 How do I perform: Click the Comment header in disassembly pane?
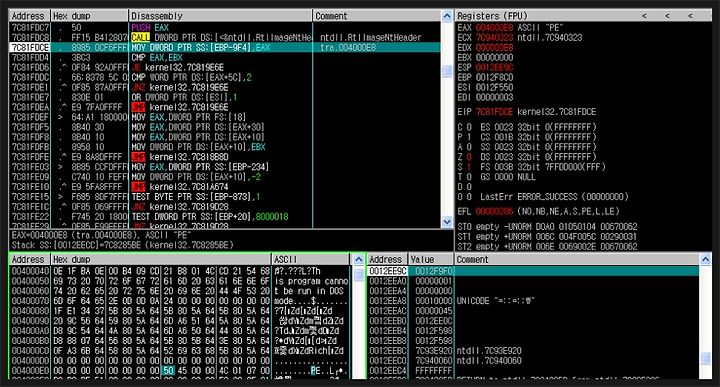[377, 16]
